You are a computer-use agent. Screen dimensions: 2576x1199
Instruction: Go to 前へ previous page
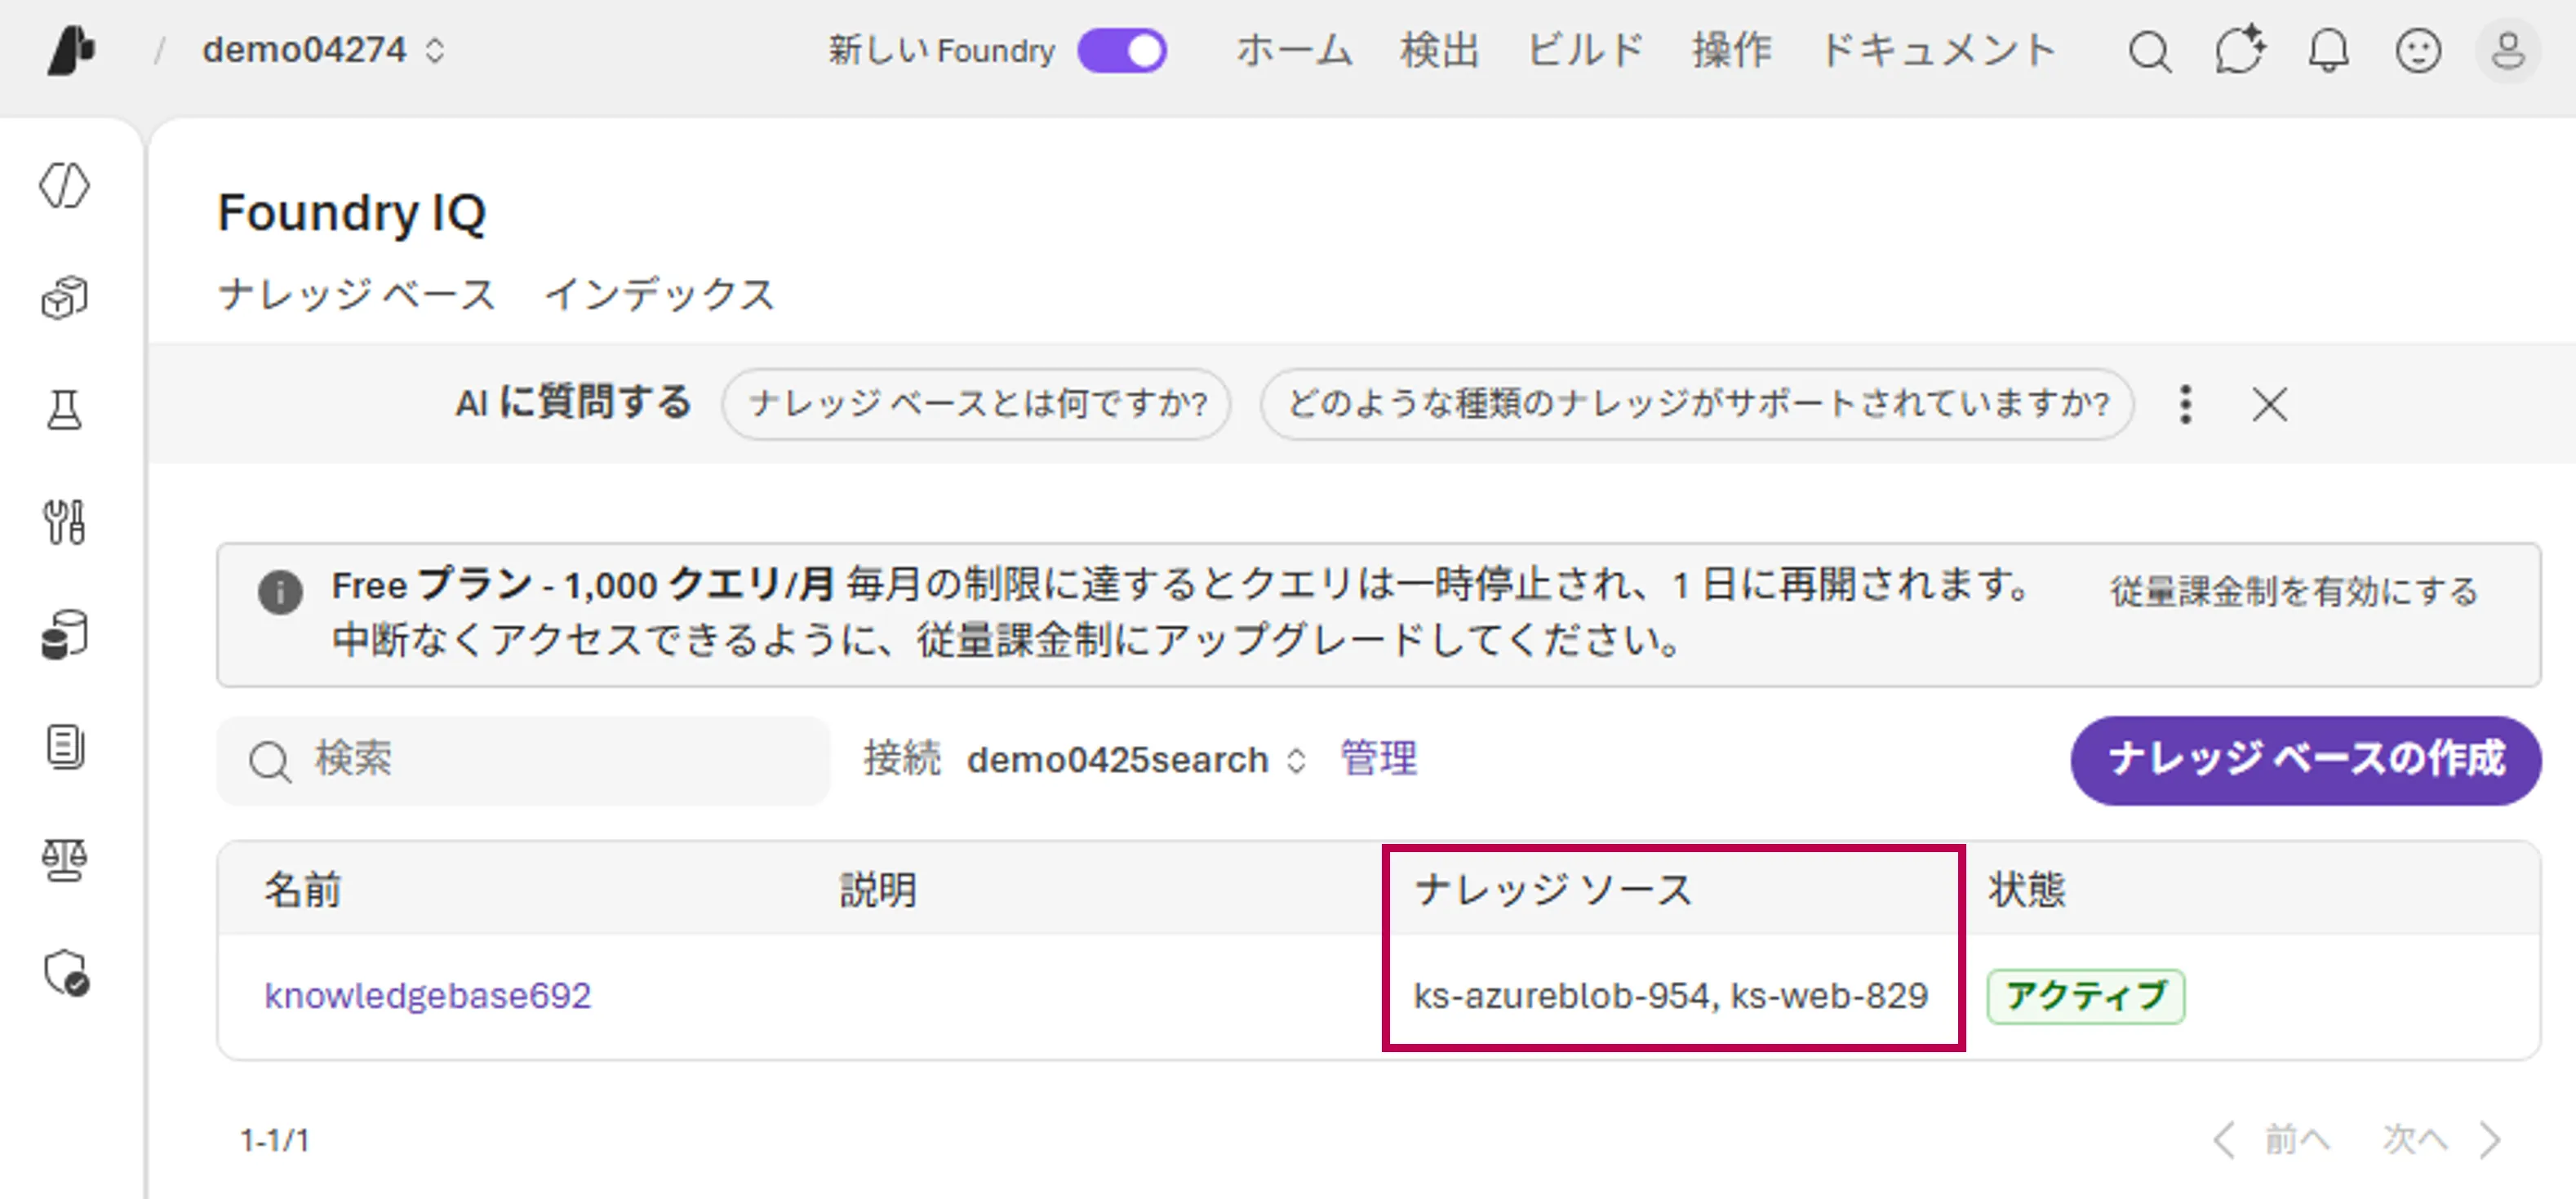(x=2272, y=1139)
